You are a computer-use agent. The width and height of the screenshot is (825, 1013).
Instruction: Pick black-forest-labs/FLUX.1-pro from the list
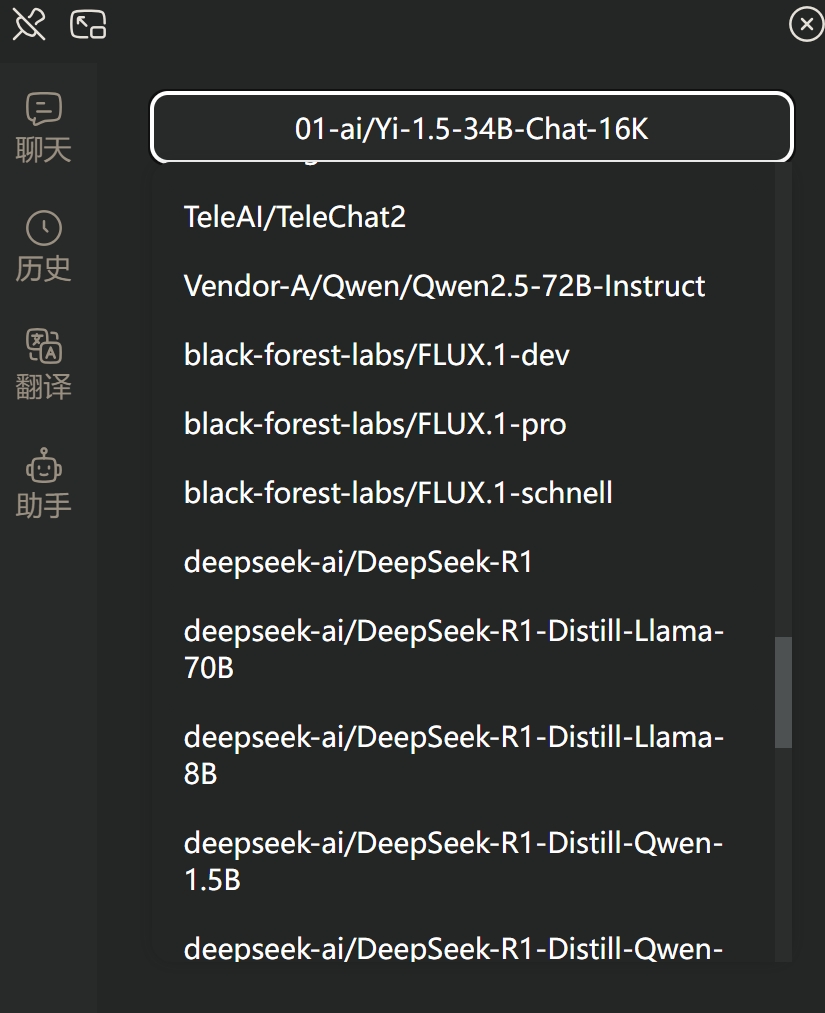click(x=463, y=424)
